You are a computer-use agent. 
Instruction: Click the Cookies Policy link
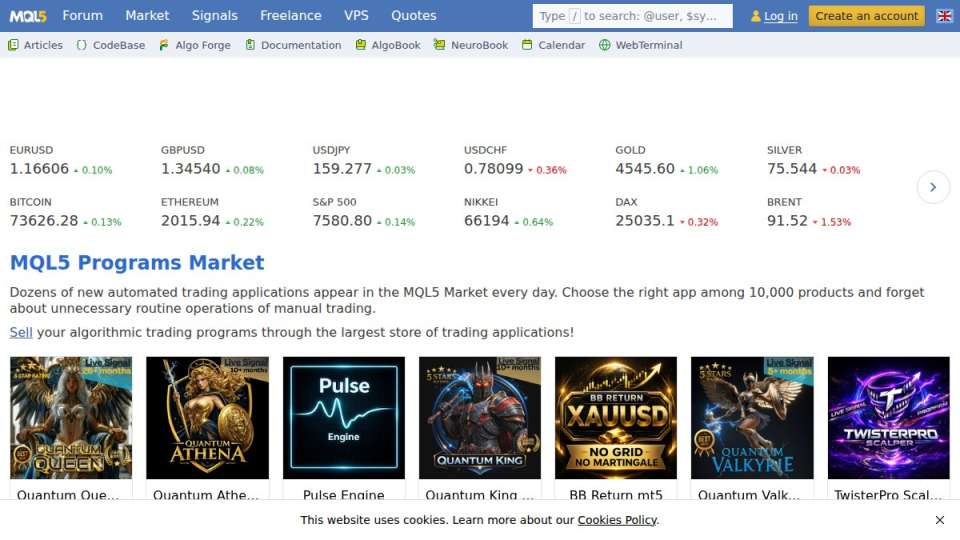[617, 520]
